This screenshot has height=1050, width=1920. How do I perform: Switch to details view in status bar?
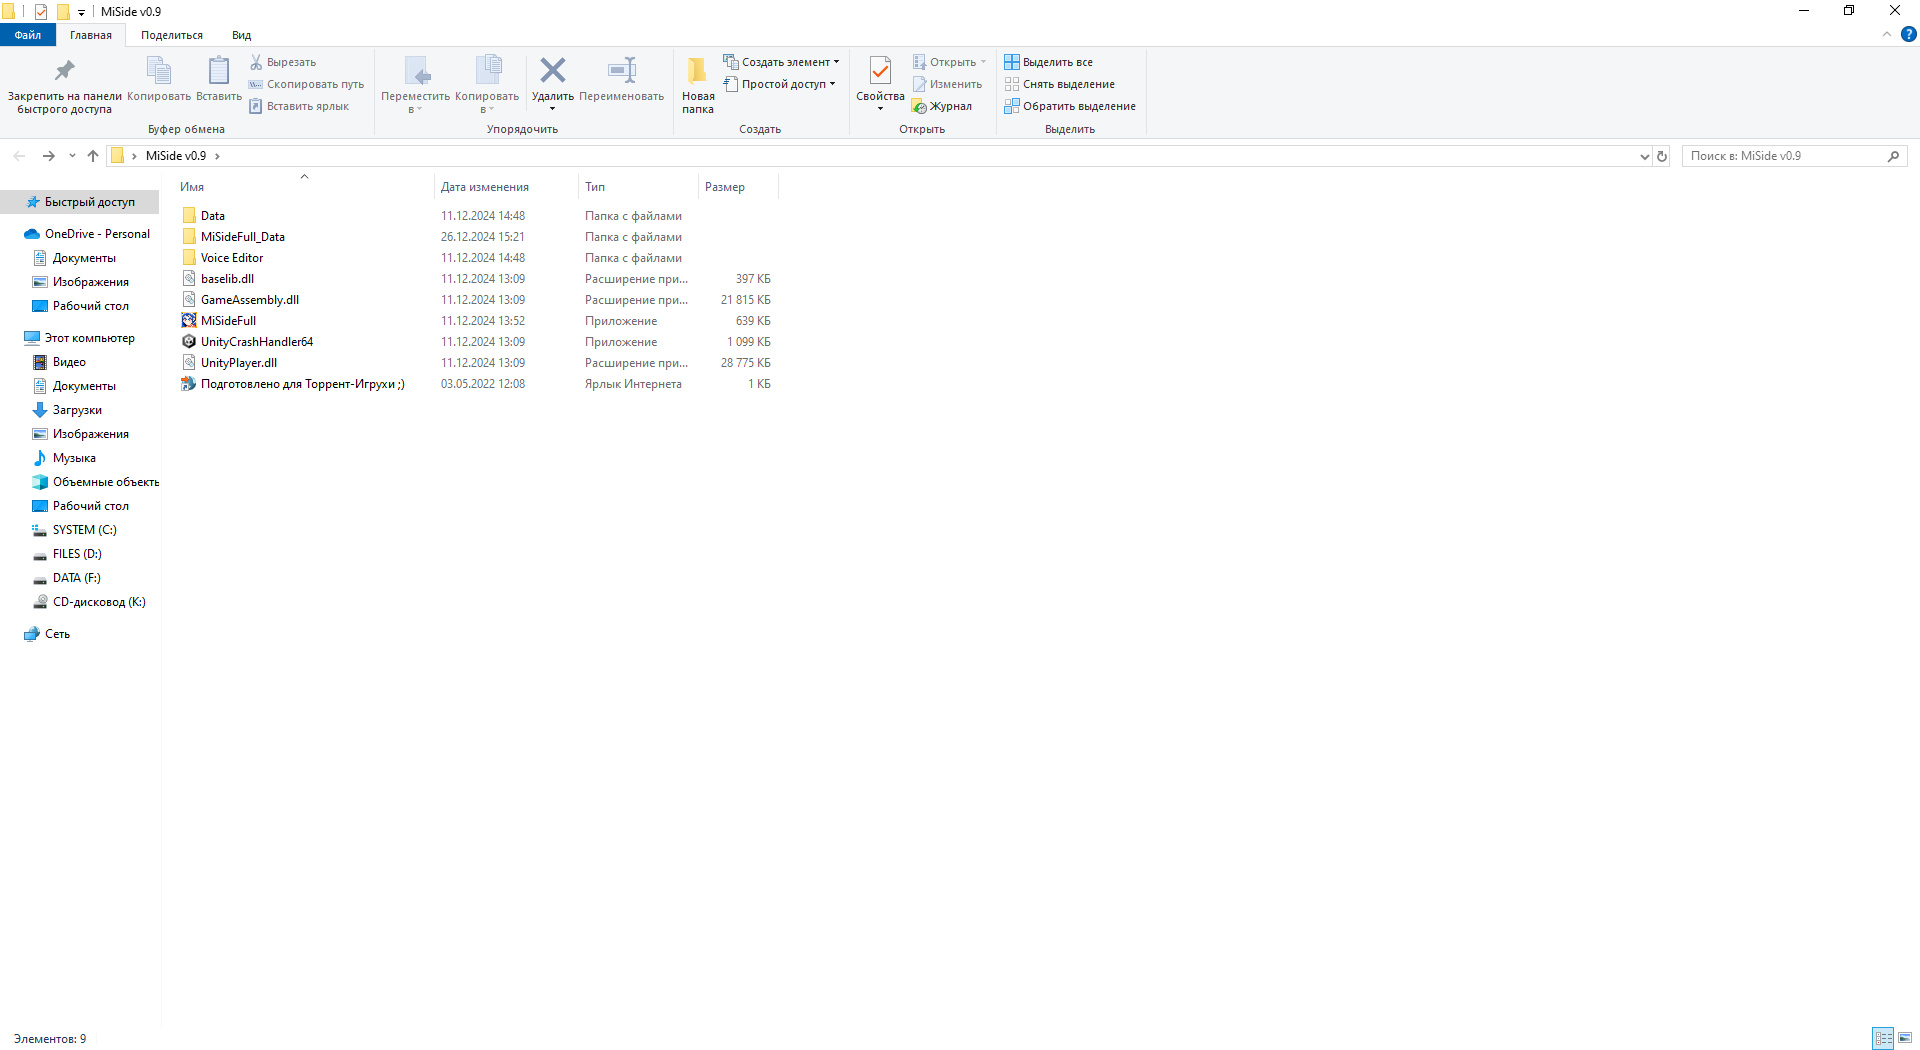1883,1038
